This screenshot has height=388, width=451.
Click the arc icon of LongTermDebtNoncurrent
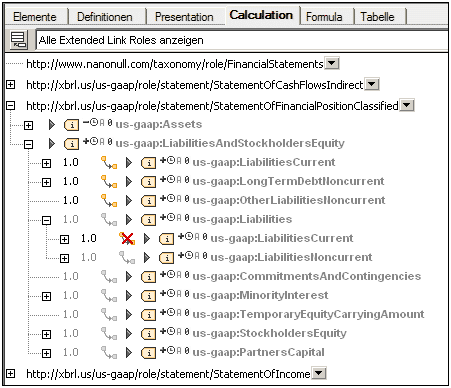(109, 182)
